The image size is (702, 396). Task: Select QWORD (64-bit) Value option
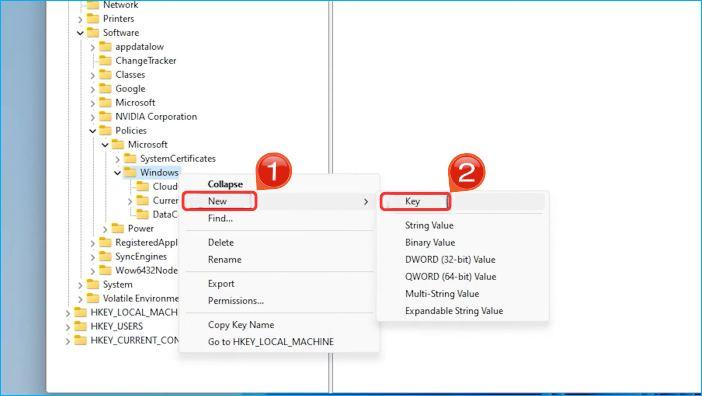pos(450,277)
